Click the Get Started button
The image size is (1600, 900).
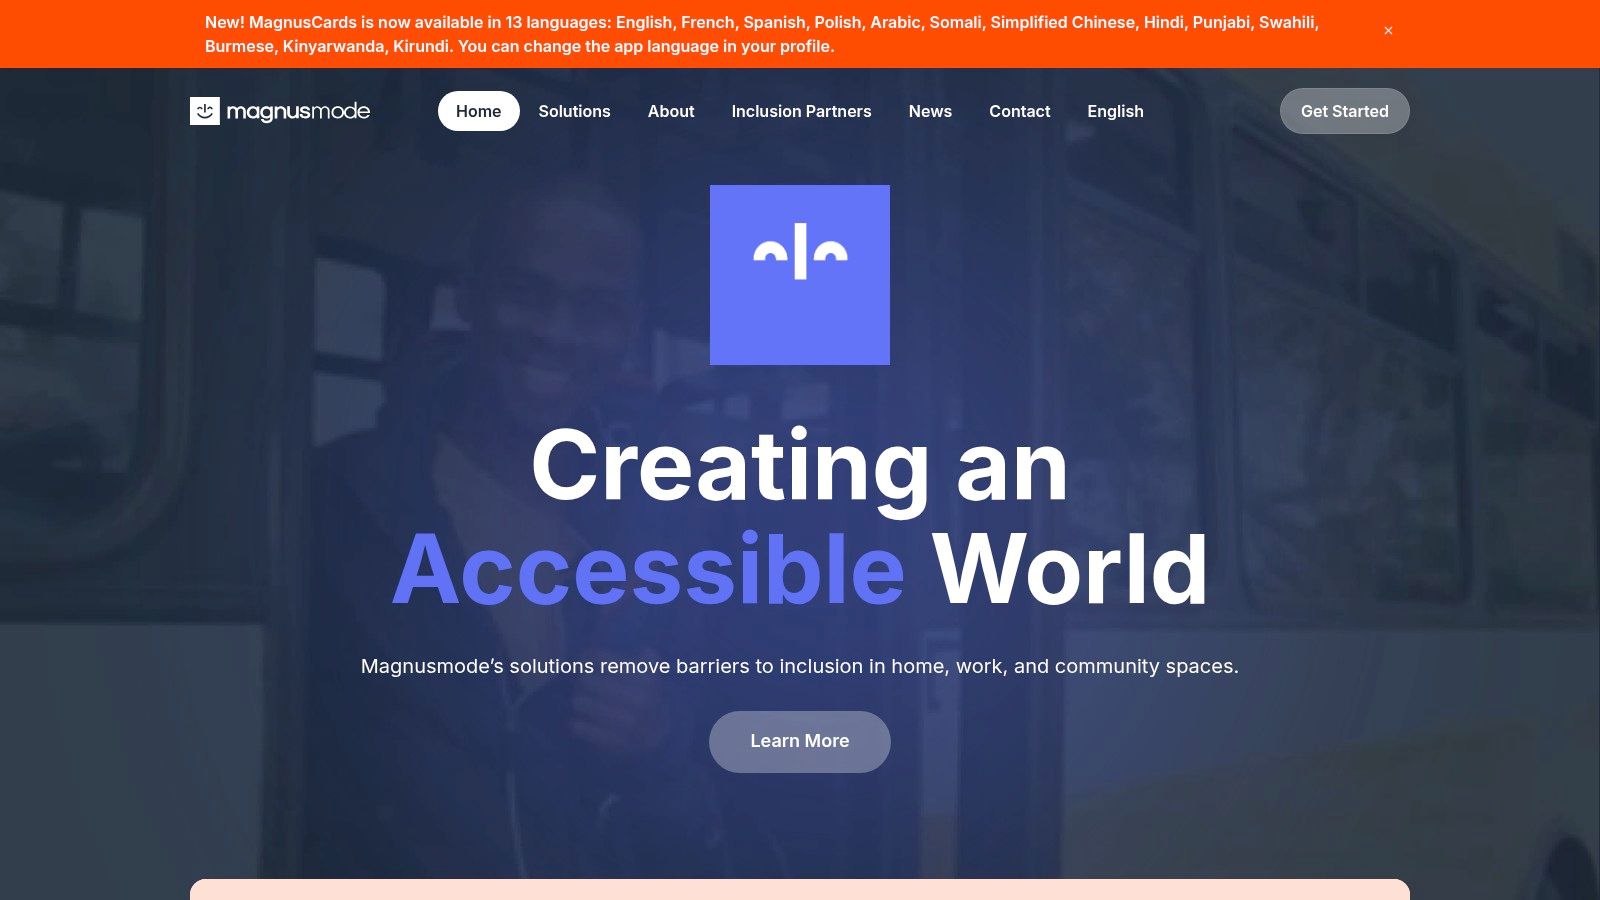1344,111
